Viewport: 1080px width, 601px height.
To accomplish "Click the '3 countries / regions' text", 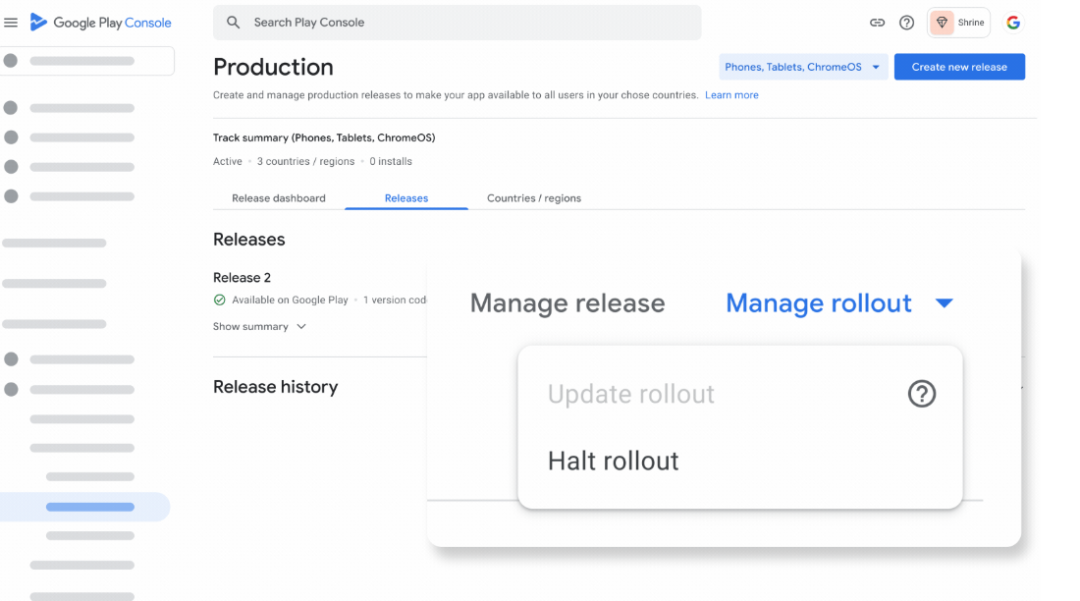I will 306,161.
